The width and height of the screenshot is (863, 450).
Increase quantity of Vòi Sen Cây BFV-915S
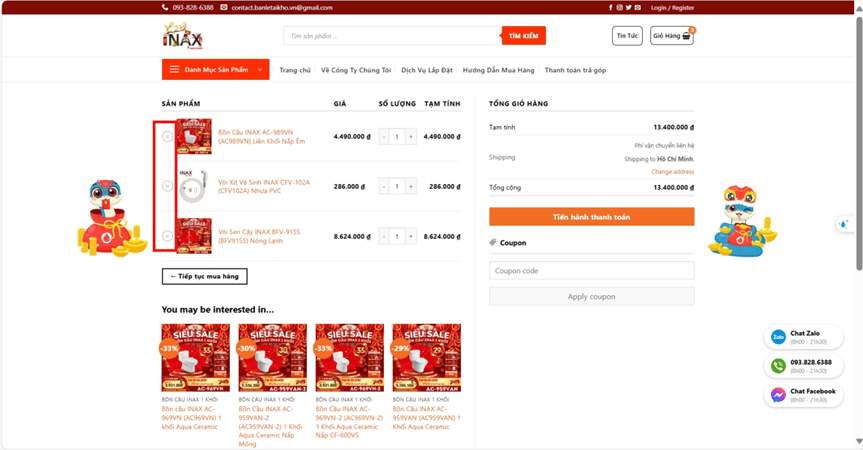(x=411, y=237)
